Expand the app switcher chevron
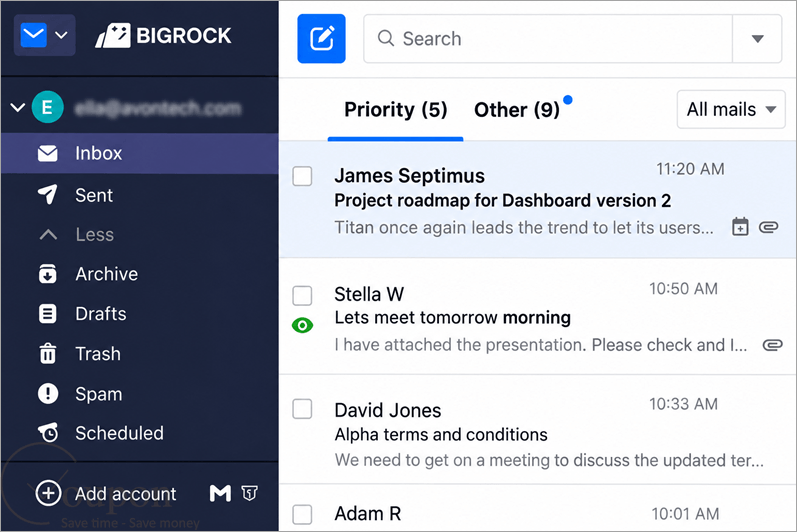 tap(62, 35)
